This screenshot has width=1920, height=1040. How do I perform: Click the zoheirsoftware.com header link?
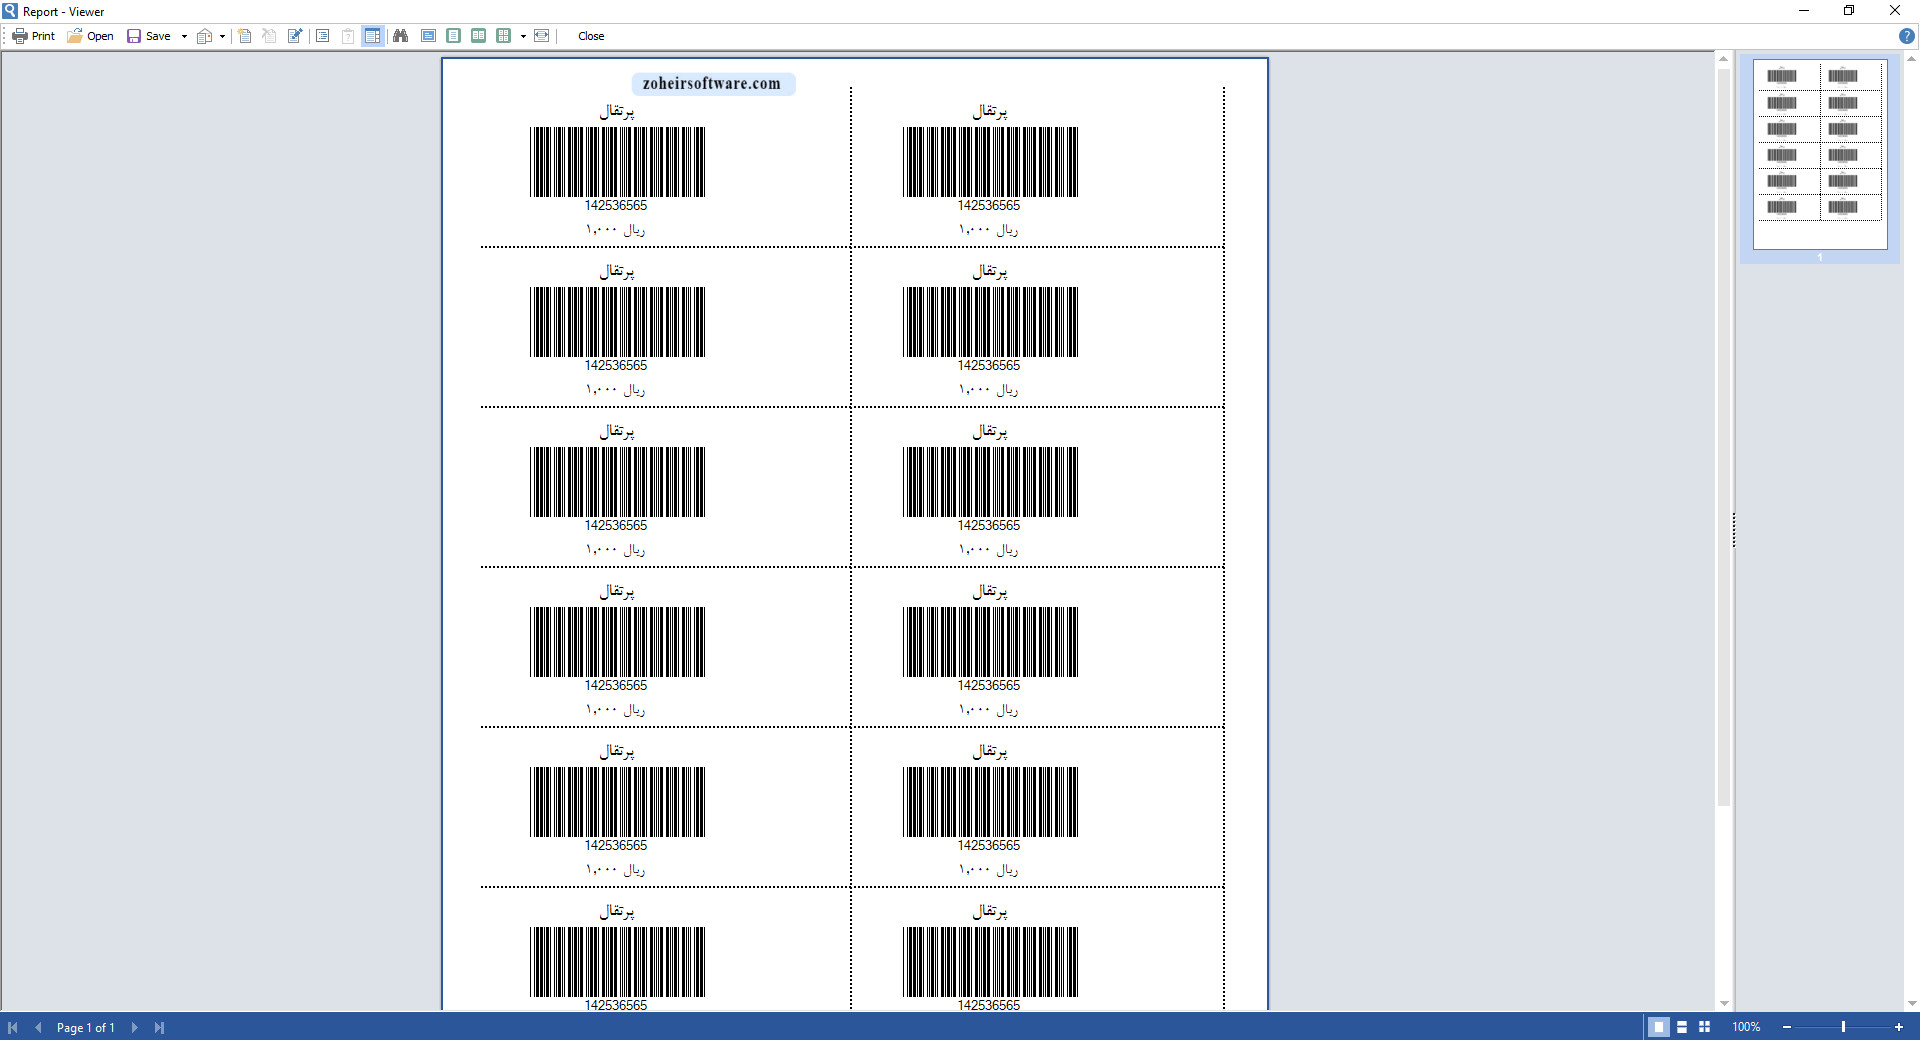pyautogui.click(x=712, y=84)
